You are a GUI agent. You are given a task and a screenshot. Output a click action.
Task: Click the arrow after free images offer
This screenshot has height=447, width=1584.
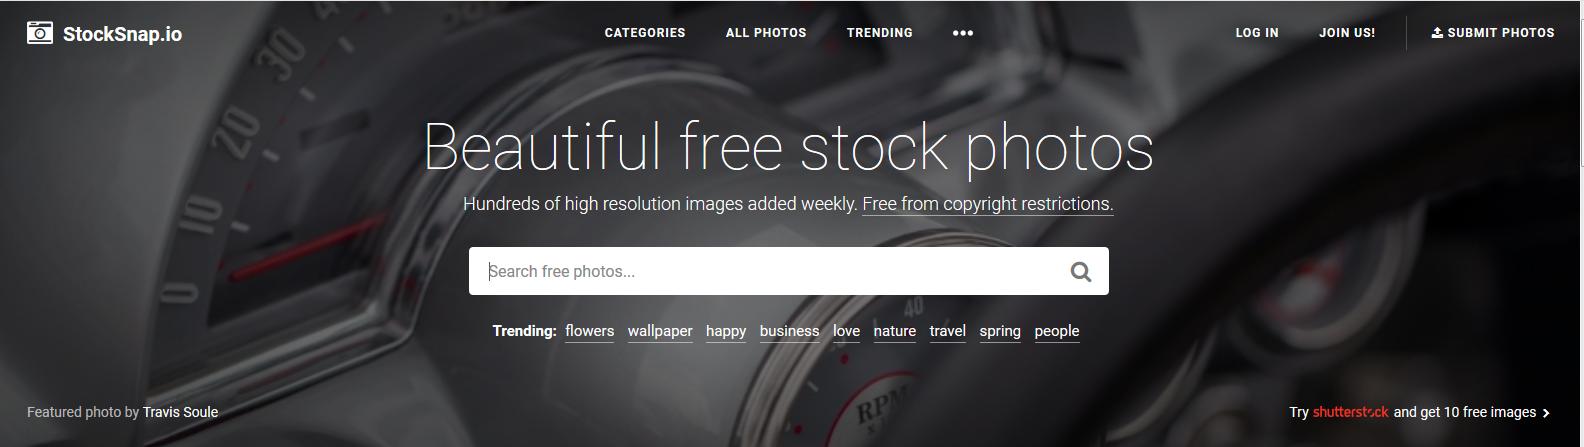(x=1546, y=412)
